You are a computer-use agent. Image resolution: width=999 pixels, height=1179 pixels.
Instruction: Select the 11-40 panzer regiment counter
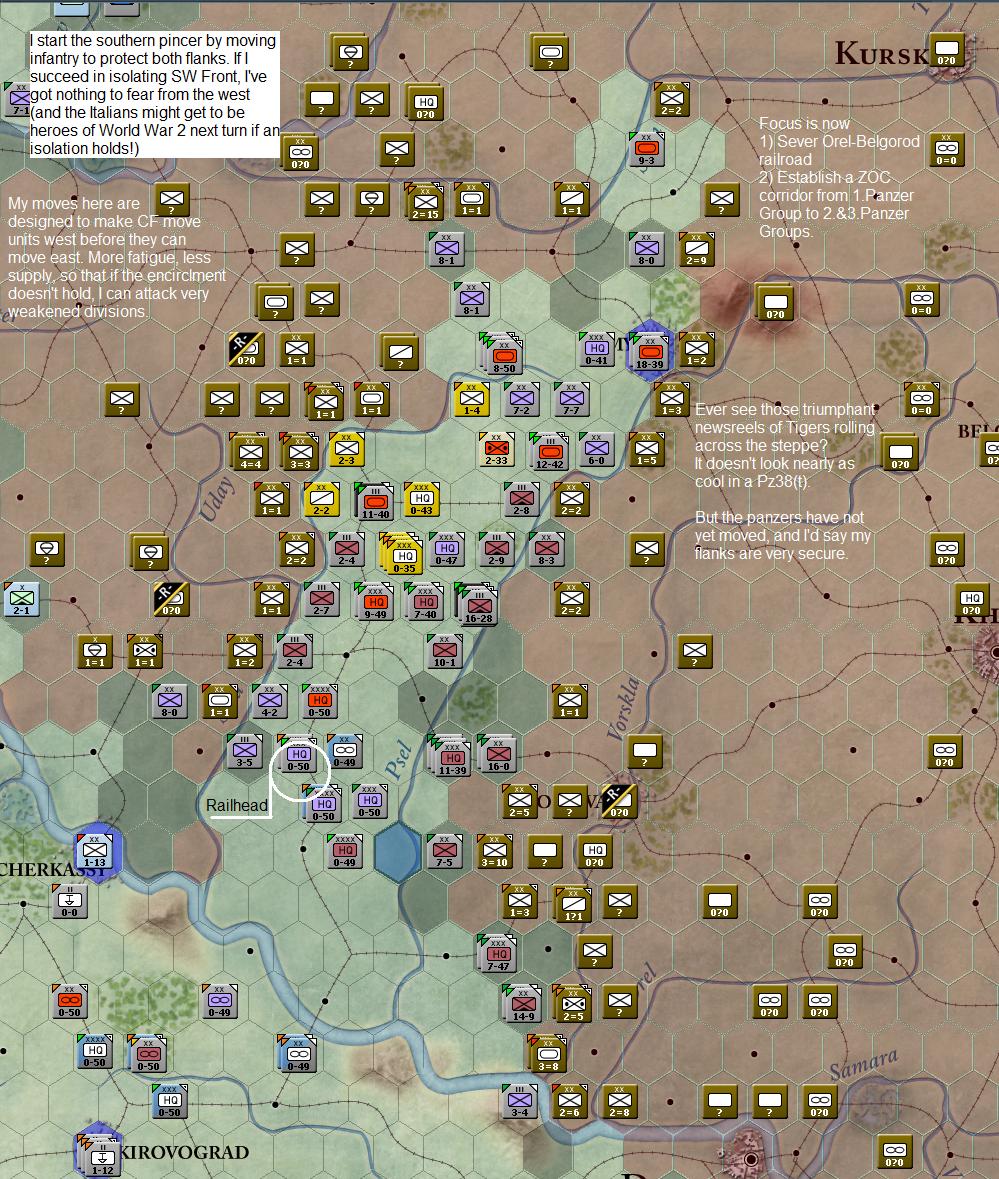click(x=375, y=502)
